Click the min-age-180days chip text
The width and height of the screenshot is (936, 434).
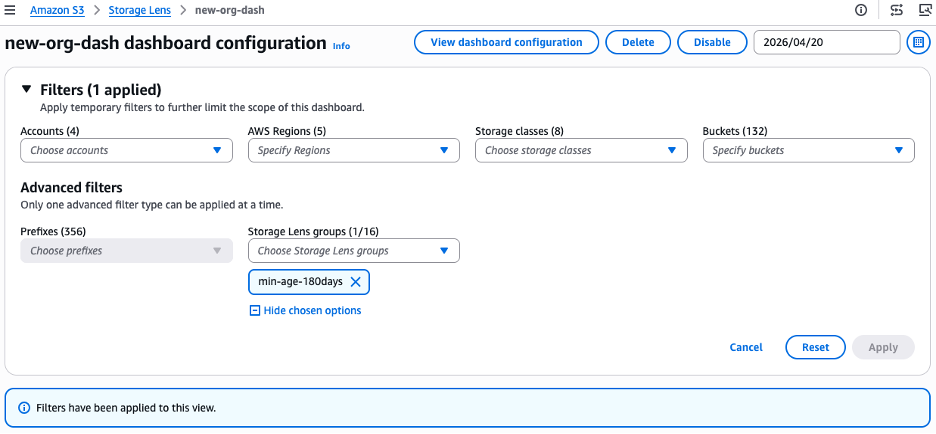[300, 282]
